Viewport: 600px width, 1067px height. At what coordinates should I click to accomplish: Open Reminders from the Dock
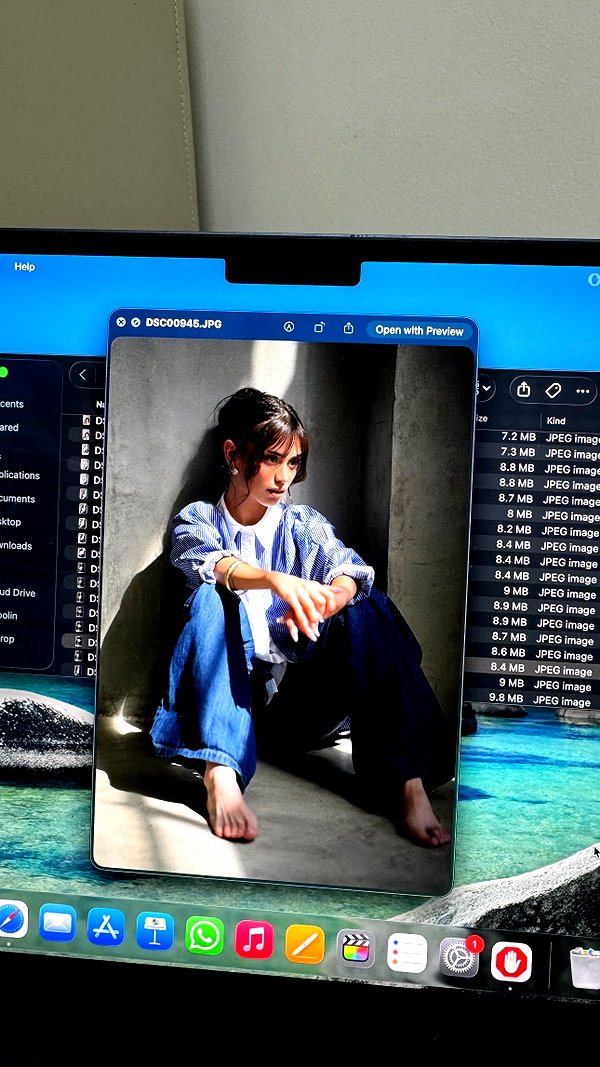(x=407, y=953)
